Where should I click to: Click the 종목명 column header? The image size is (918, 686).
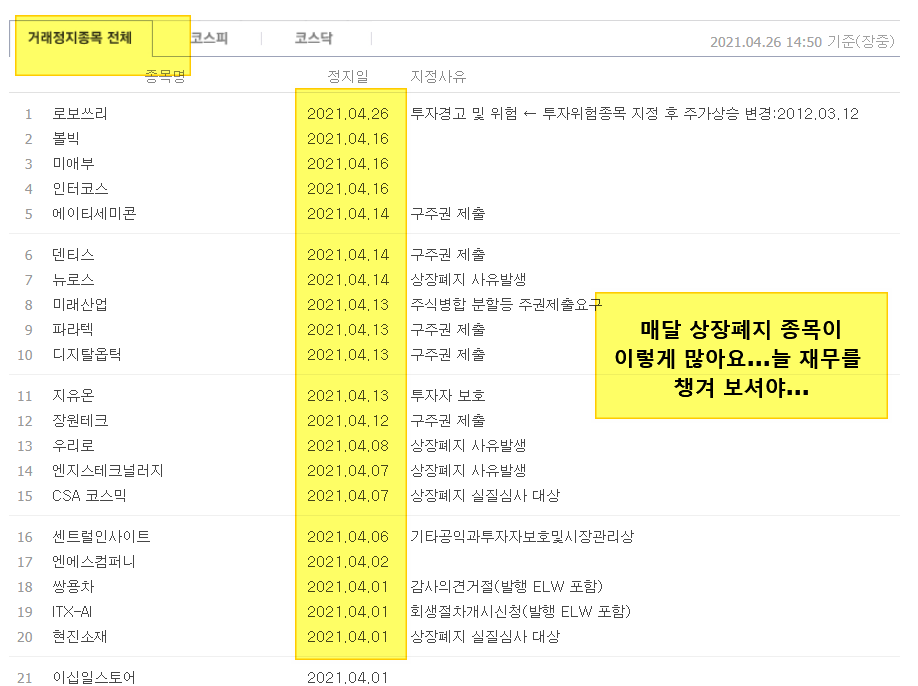pos(165,77)
